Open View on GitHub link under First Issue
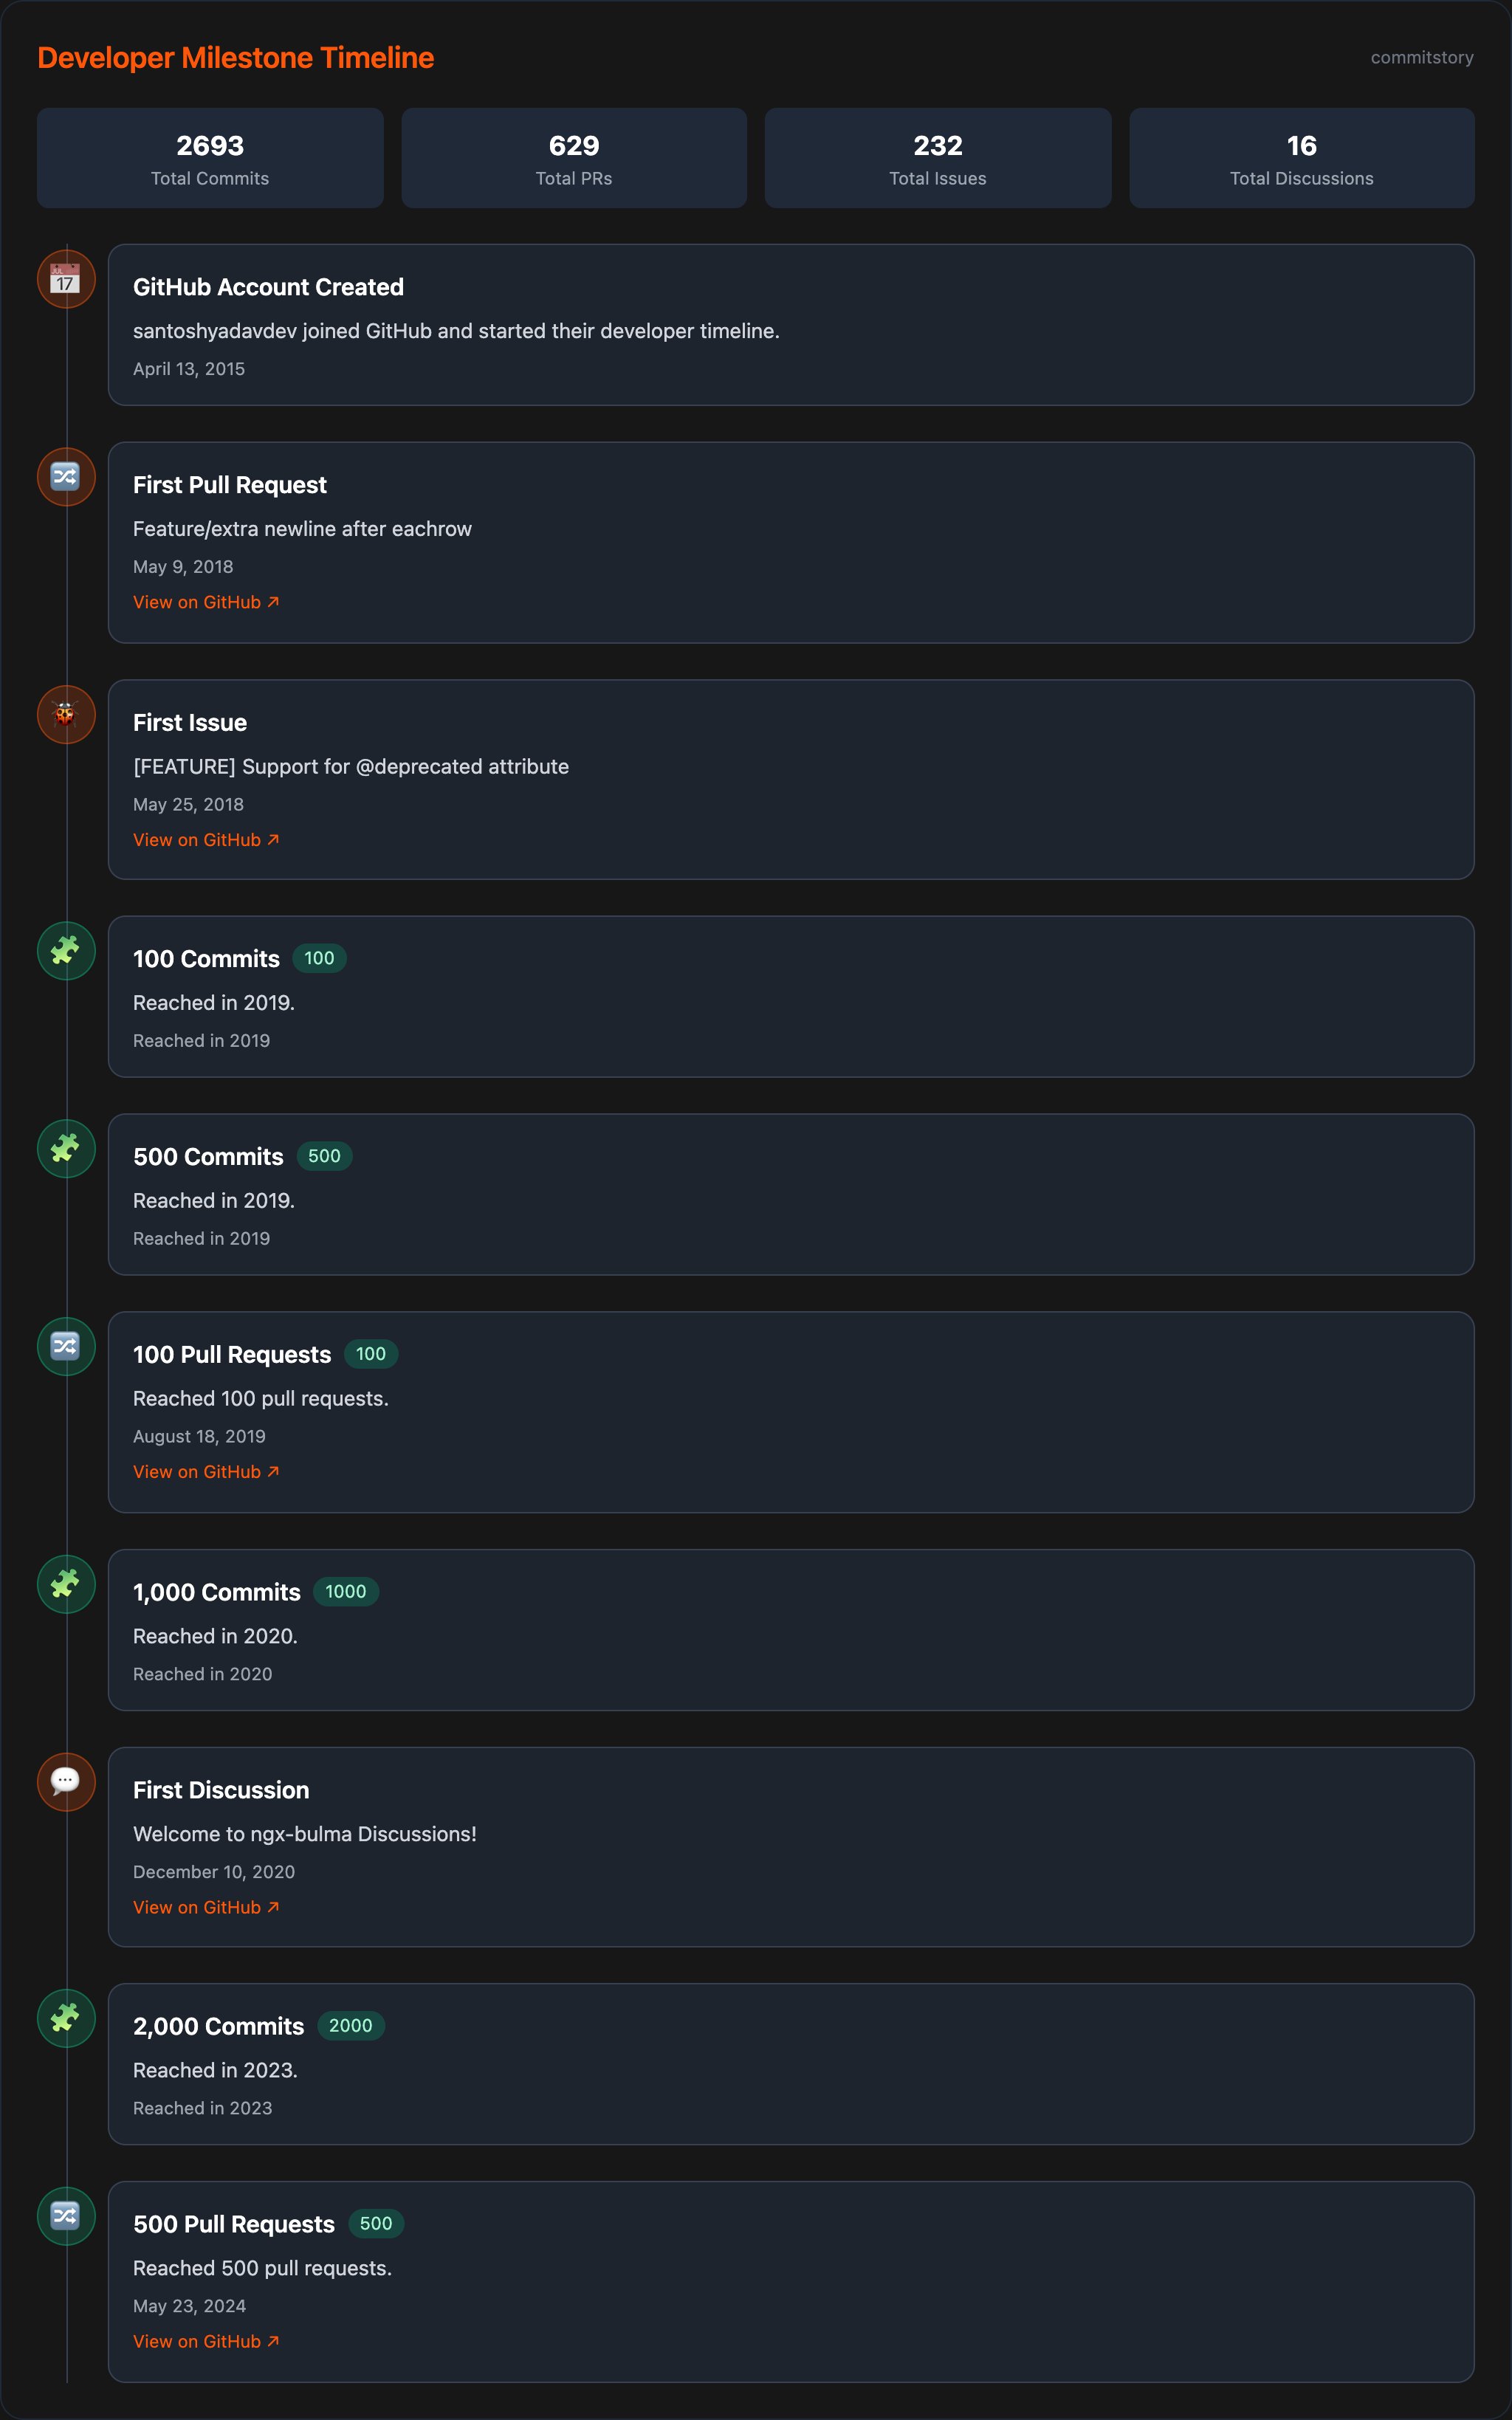The image size is (1512, 2420). pos(206,840)
